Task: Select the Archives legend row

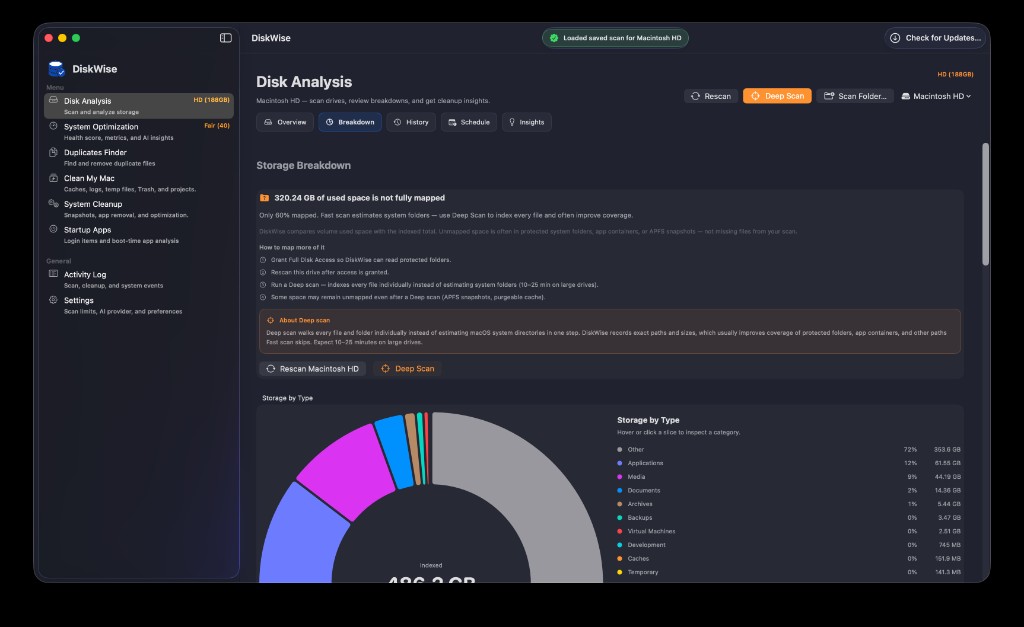Action: 788,504
